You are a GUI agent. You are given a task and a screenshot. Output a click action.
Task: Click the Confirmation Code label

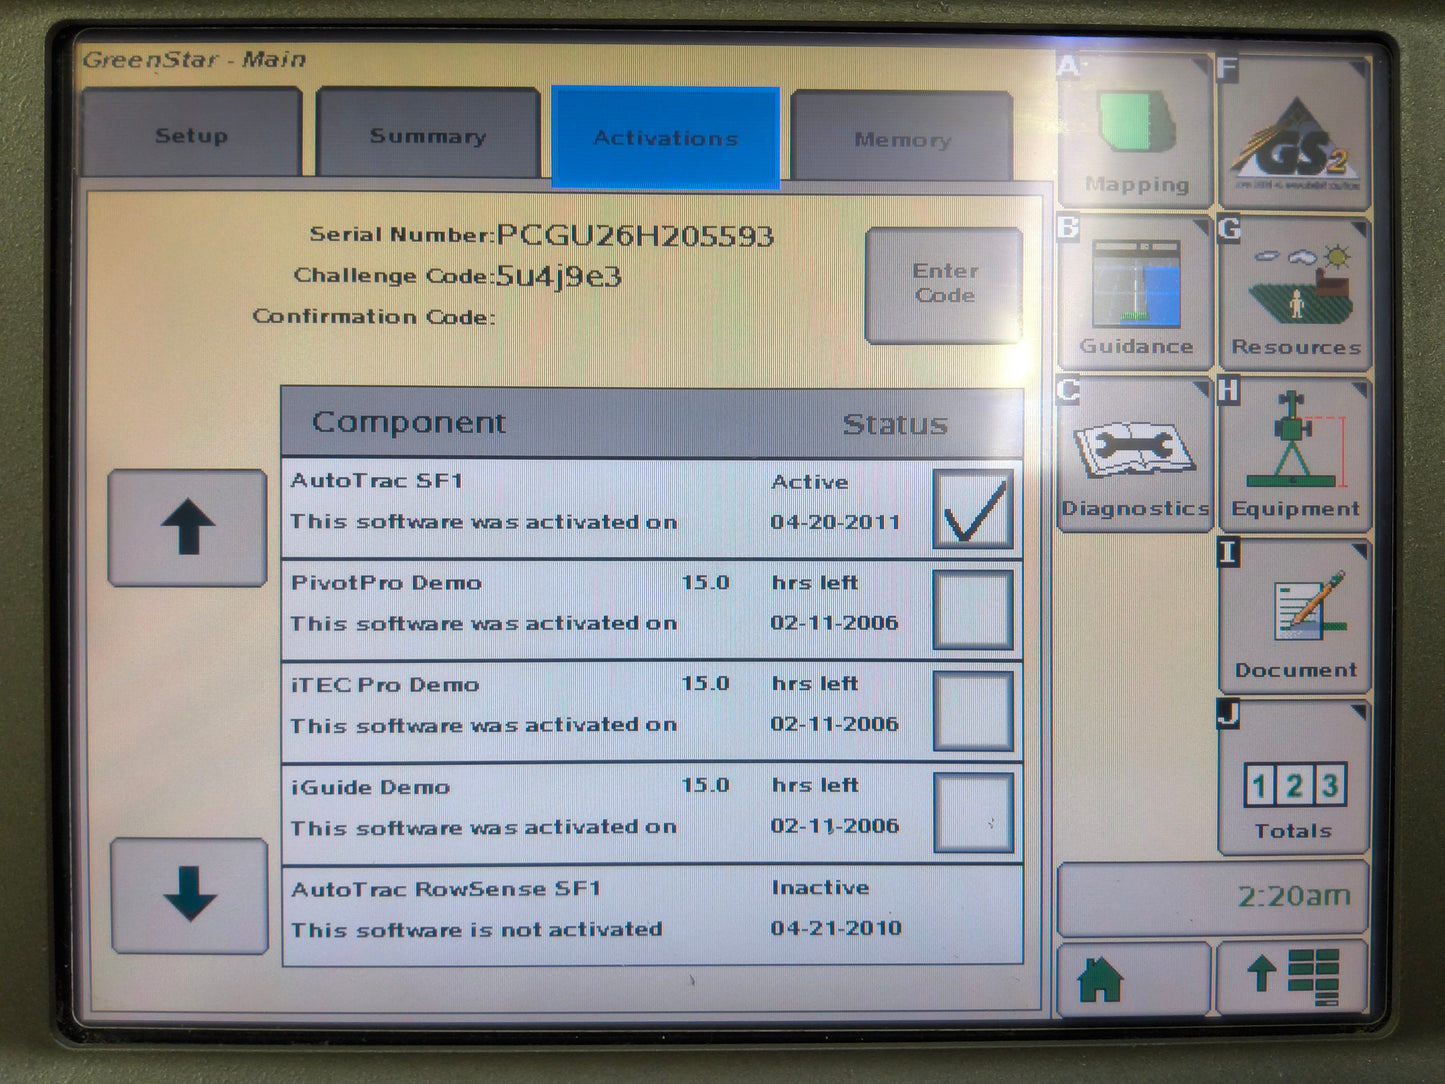(x=374, y=316)
